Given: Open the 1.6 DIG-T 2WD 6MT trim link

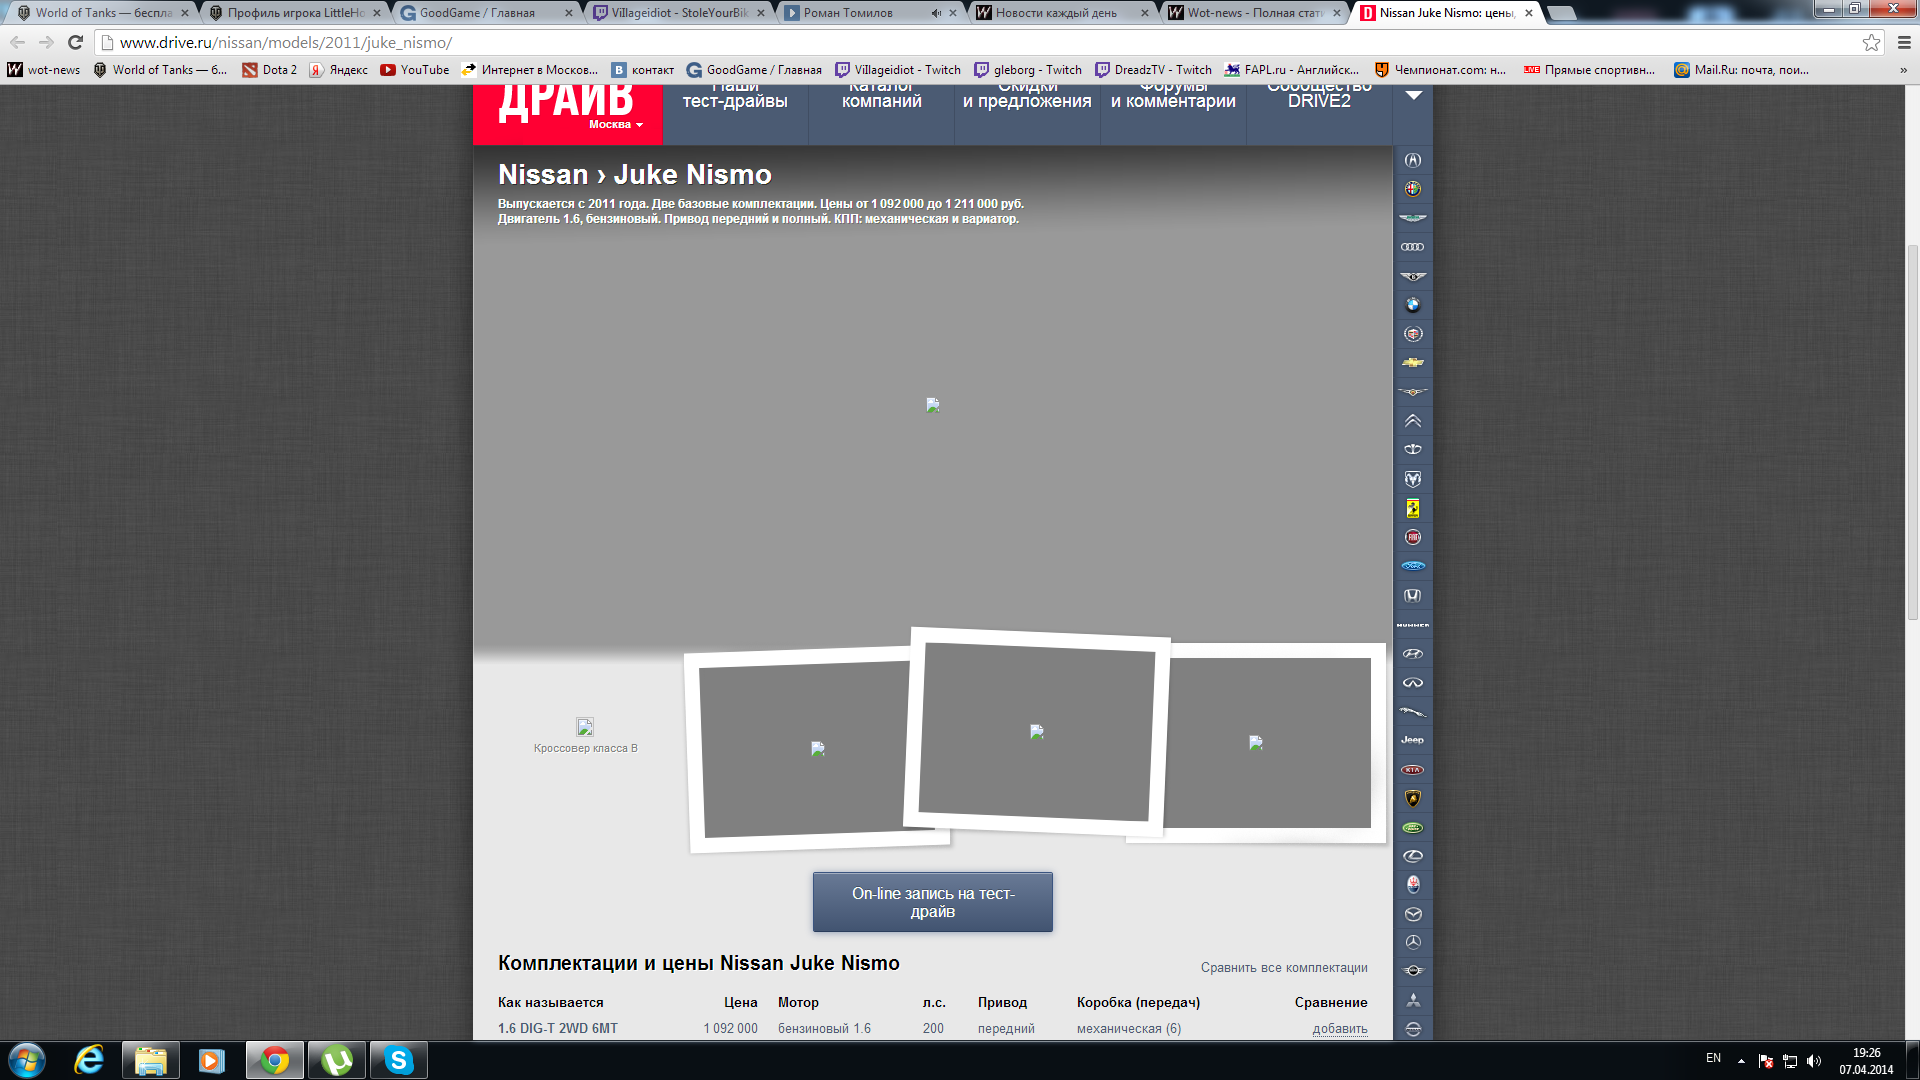Looking at the screenshot, I should pyautogui.click(x=558, y=1029).
